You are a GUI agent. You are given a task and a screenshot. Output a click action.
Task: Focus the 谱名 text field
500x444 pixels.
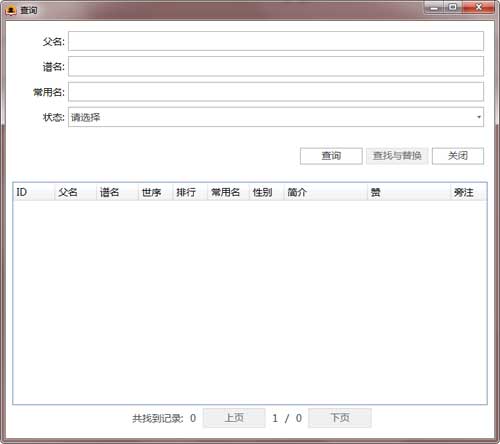[x=276, y=66]
